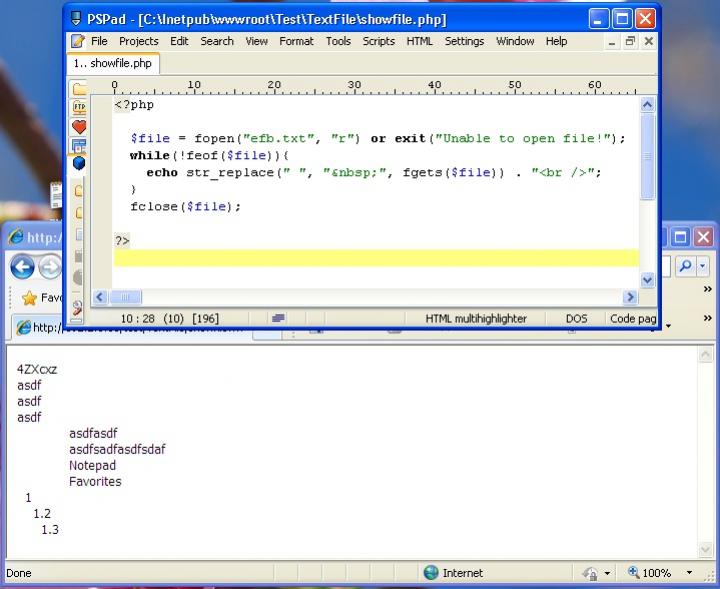720x589 pixels.
Task: Open the Projects menu
Action: (139, 41)
